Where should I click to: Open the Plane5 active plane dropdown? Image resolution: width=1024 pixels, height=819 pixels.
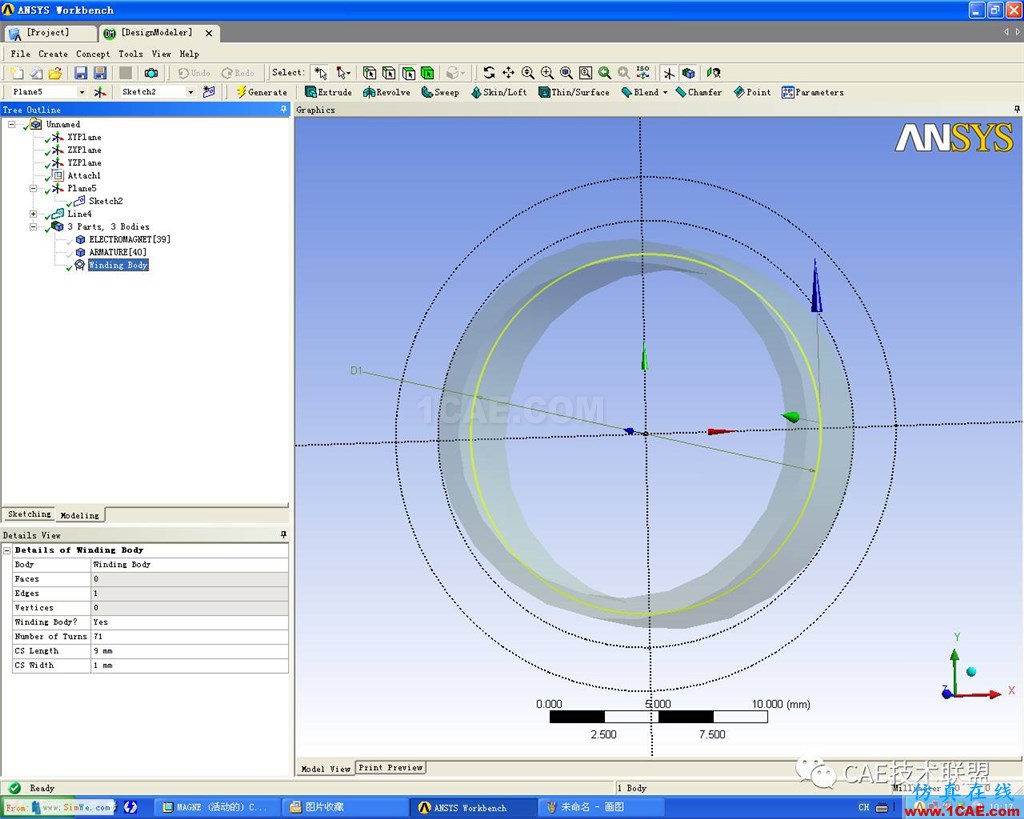click(x=82, y=92)
